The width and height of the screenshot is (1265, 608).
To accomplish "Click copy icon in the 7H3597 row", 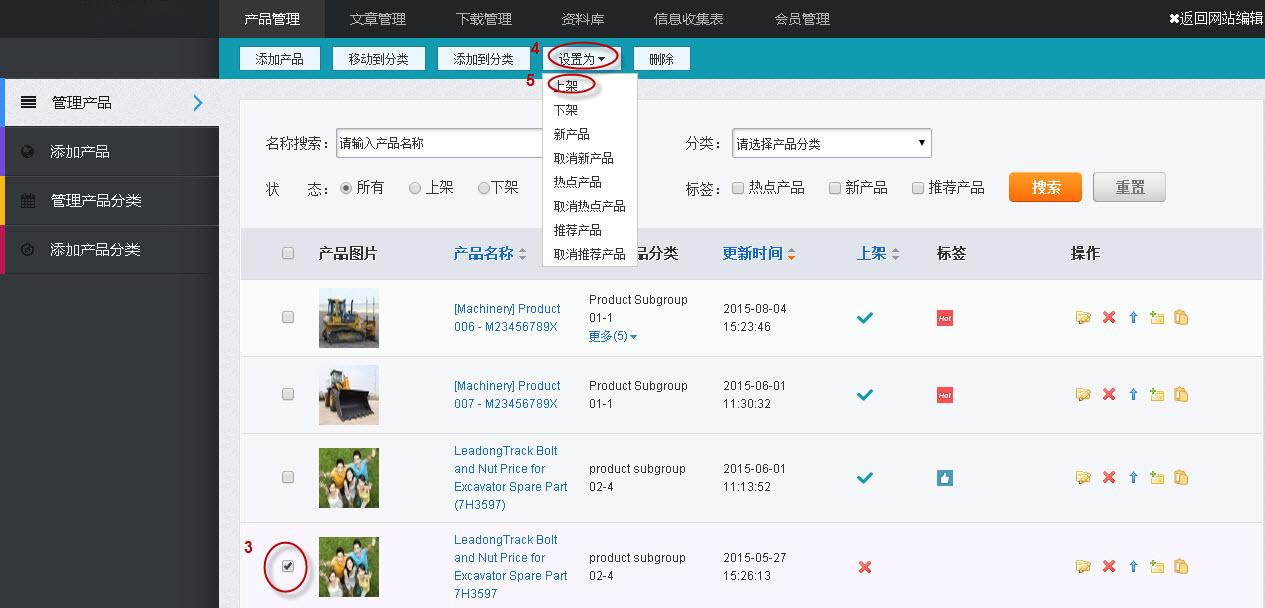I will tap(1181, 567).
